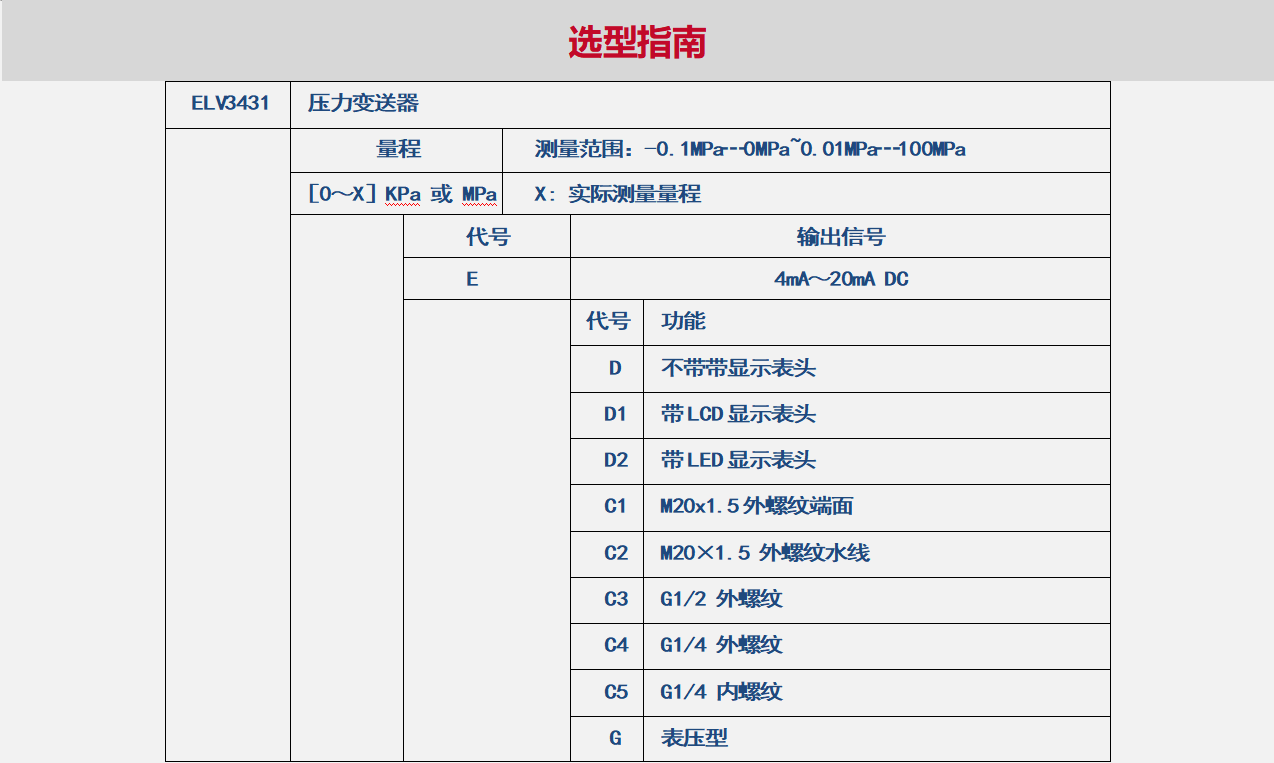Select the 量程 header cell
The image size is (1274, 763).
(x=398, y=150)
